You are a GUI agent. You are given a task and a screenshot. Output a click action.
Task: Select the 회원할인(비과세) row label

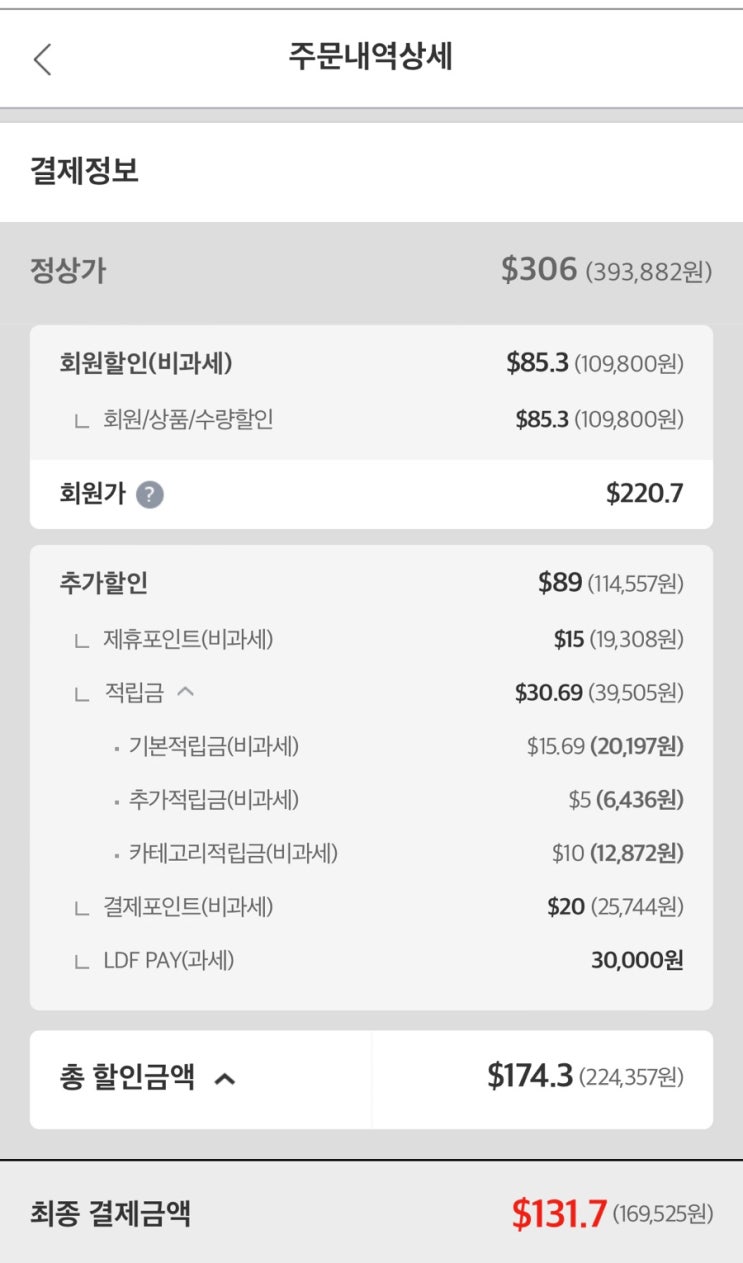146,364
